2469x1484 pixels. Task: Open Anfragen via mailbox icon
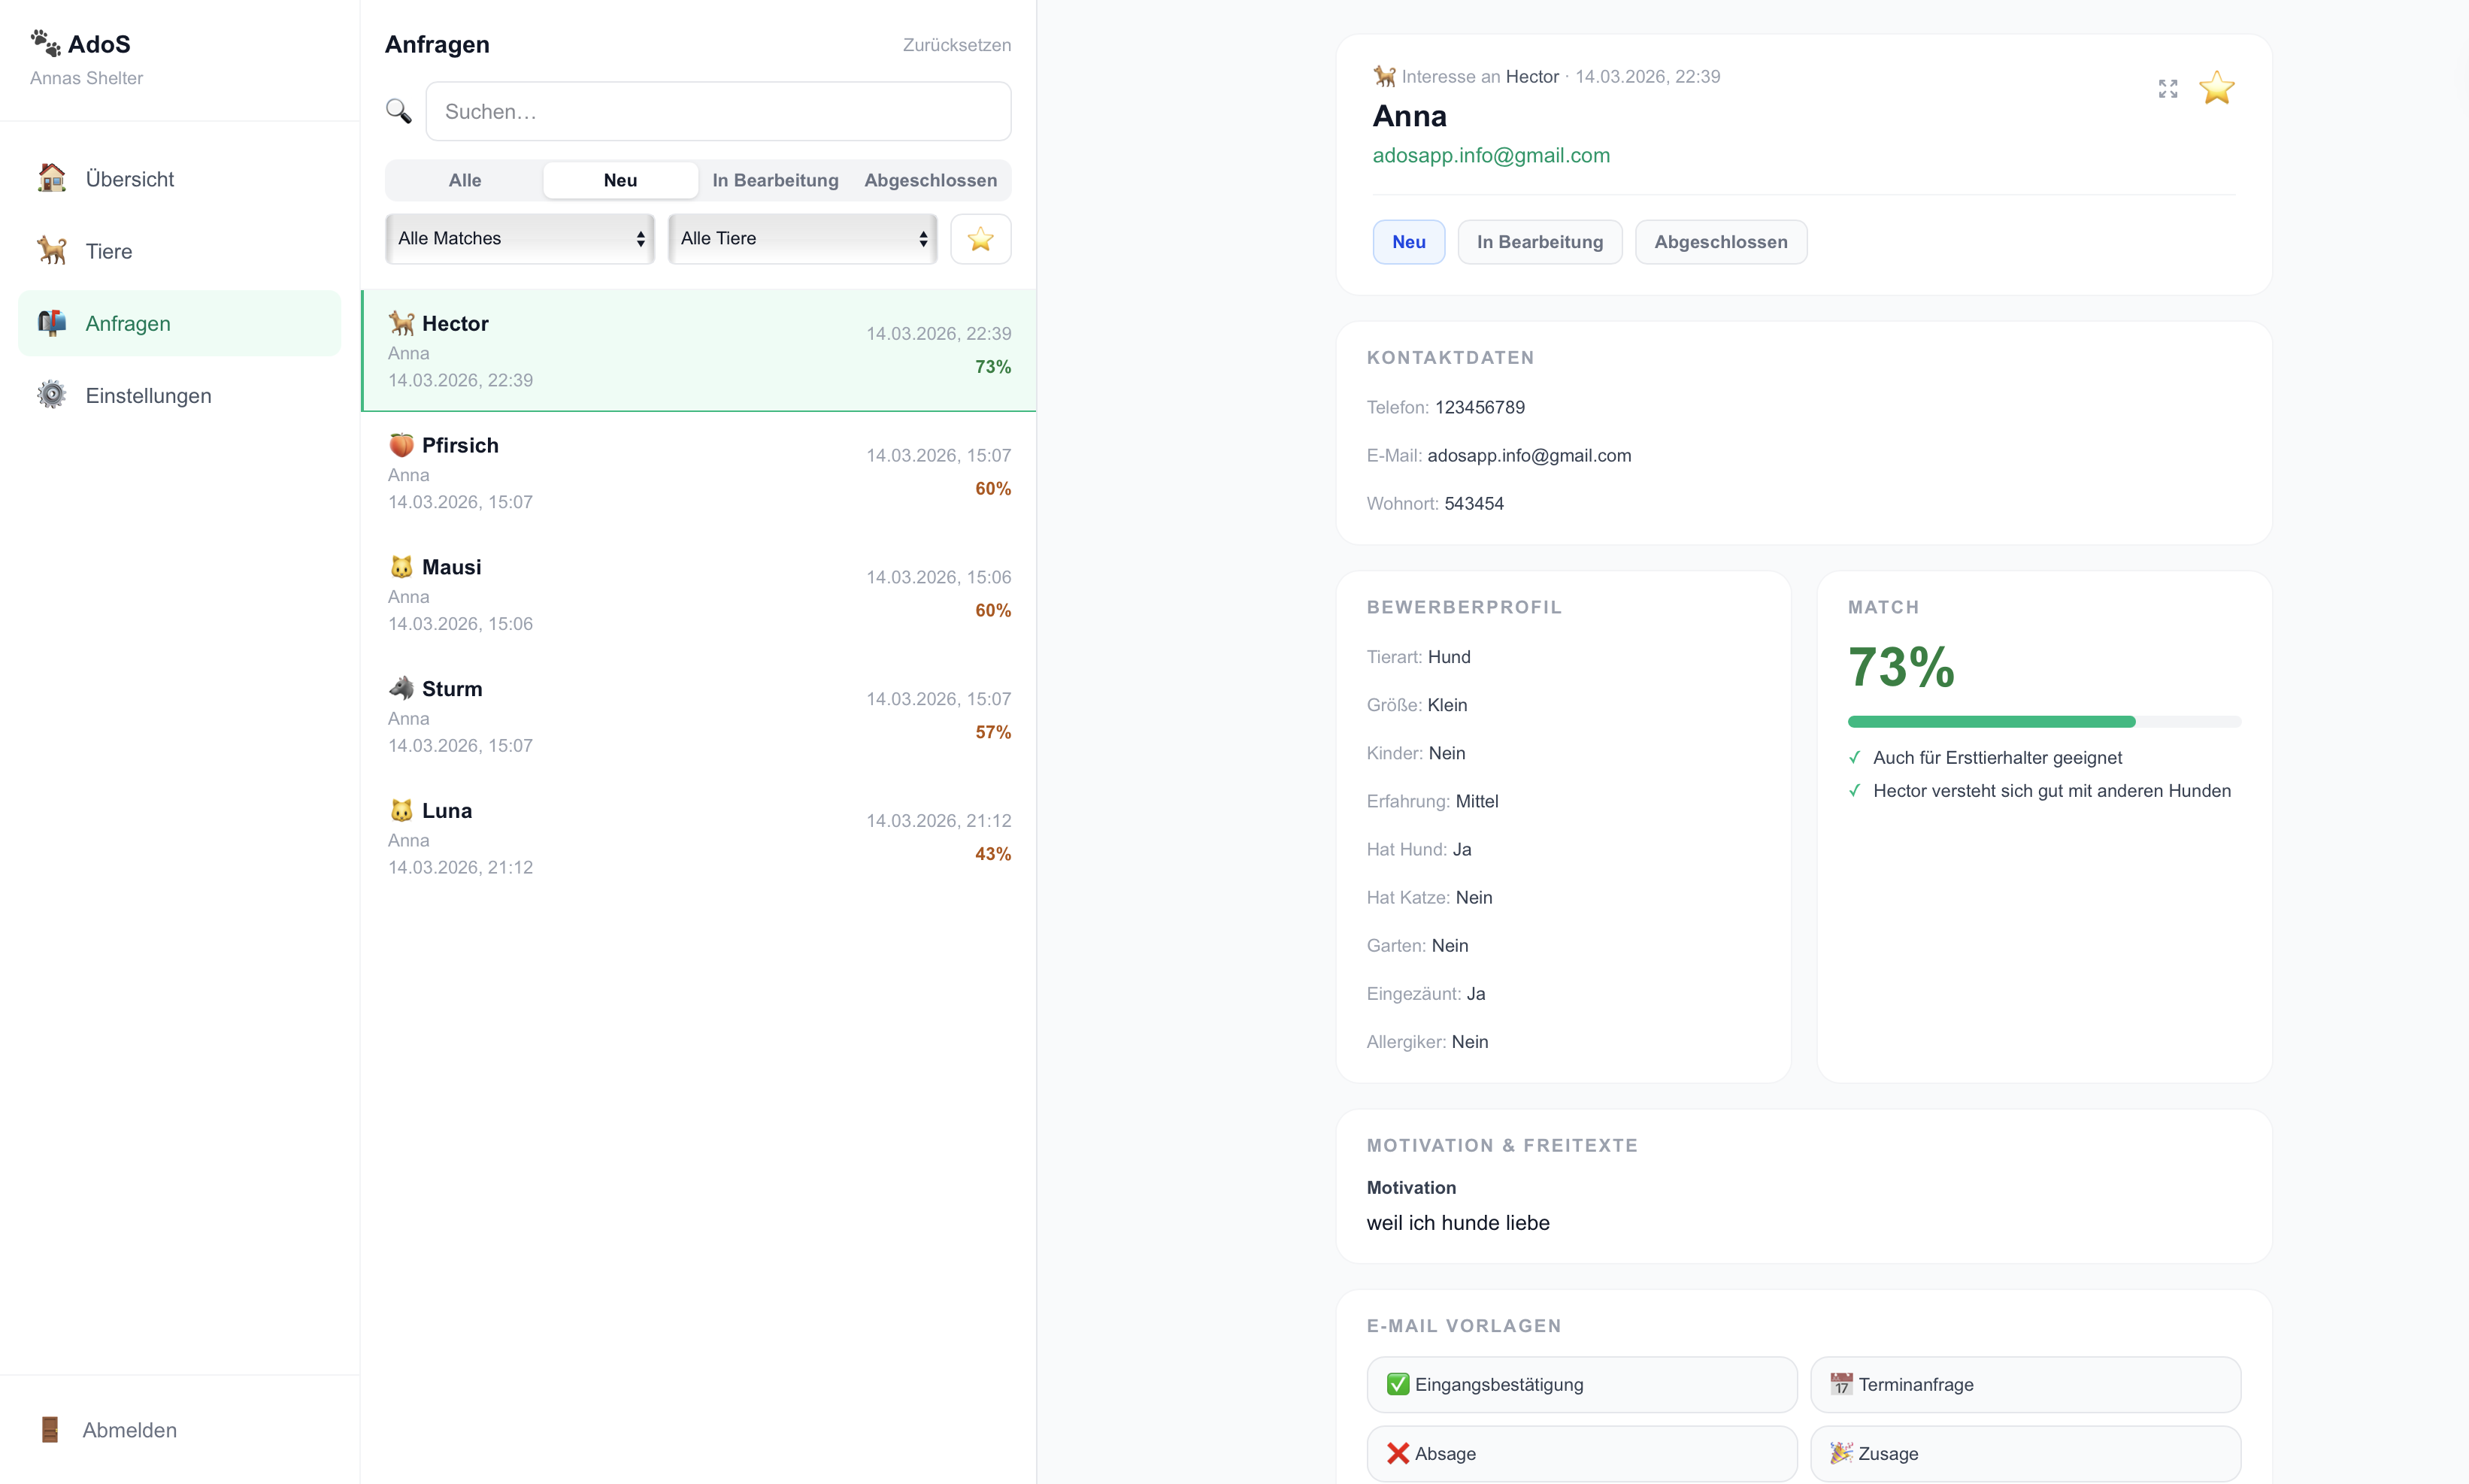pos(52,323)
